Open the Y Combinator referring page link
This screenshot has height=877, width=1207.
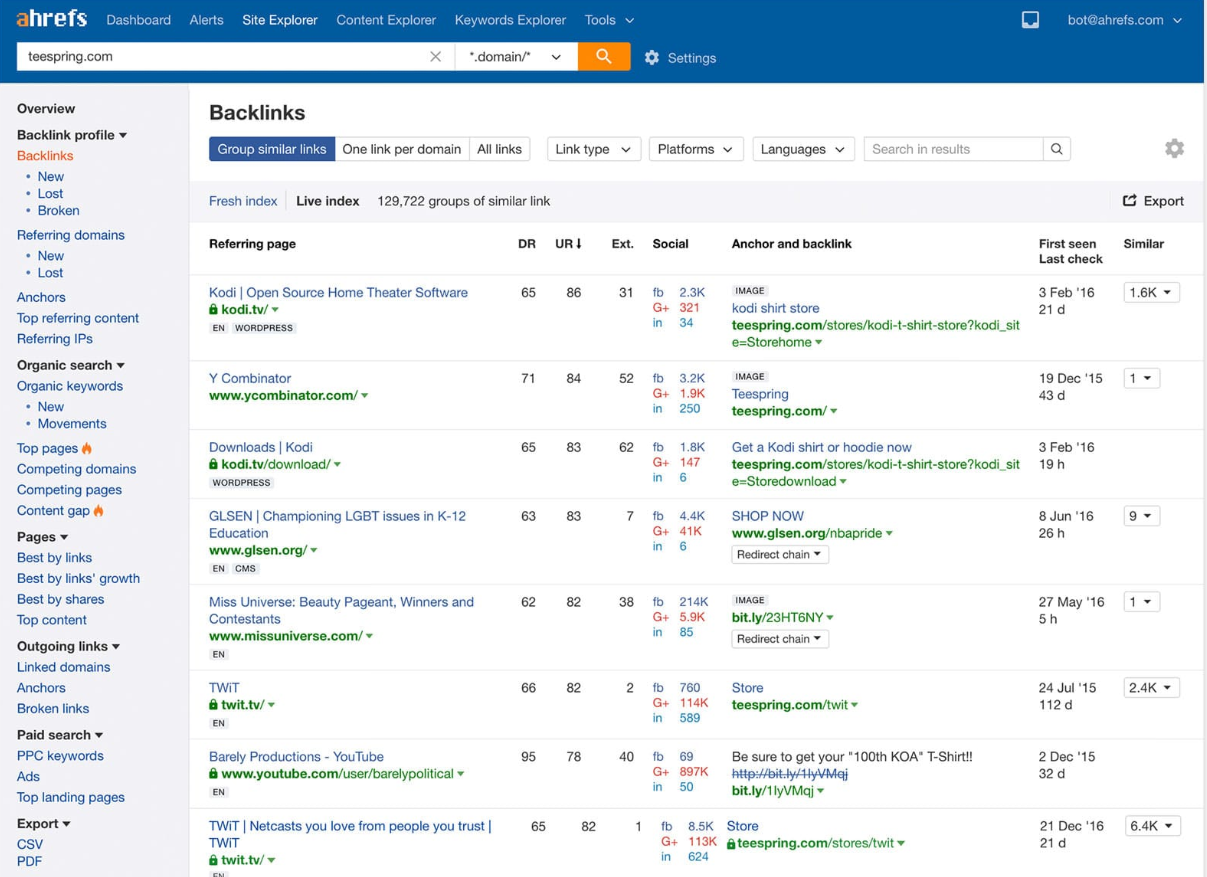250,378
